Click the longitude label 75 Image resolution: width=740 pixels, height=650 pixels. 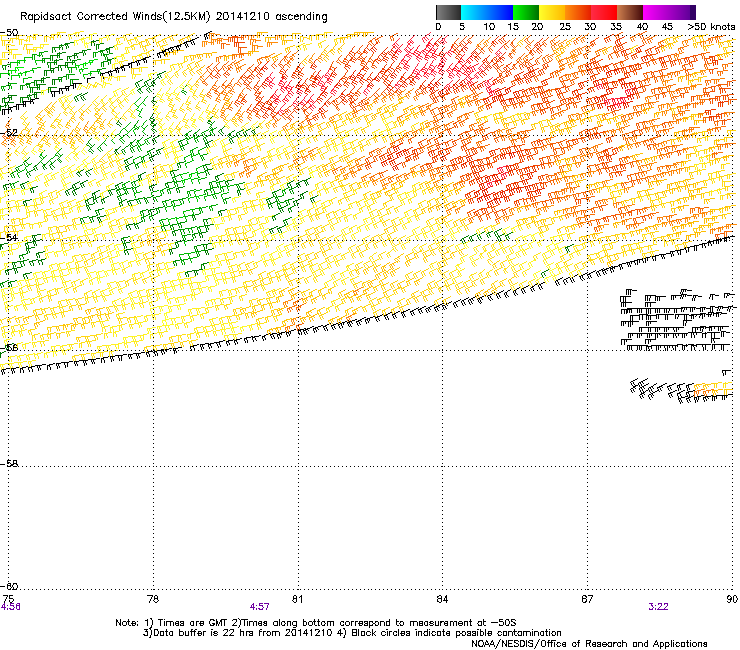(x=8, y=599)
